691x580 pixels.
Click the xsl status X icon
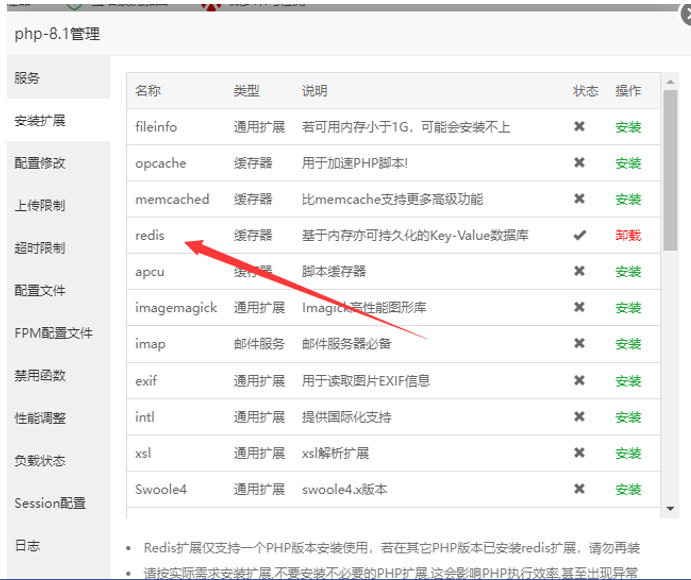579,452
